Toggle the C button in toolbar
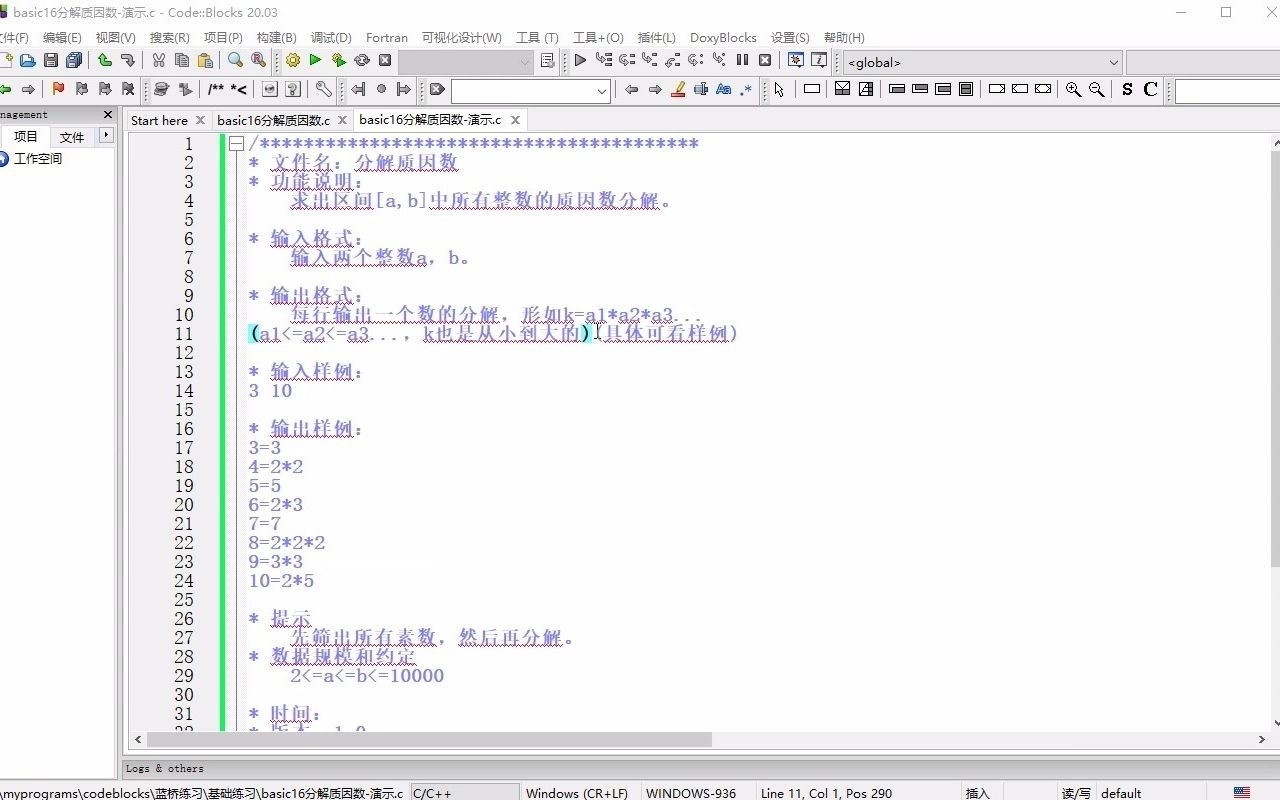Viewport: 1280px width, 800px height. pos(1150,89)
